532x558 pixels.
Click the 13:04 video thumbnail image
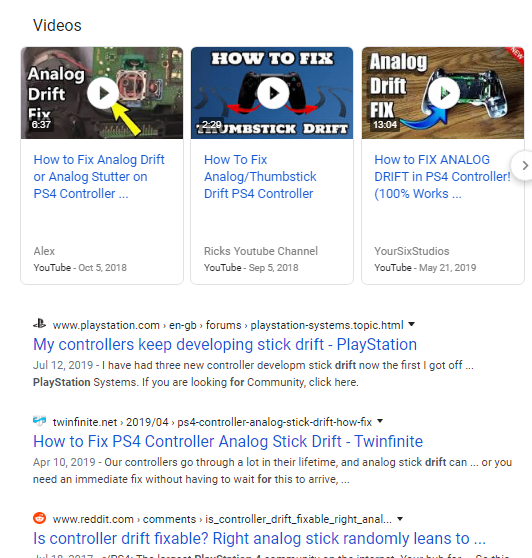tap(443, 93)
